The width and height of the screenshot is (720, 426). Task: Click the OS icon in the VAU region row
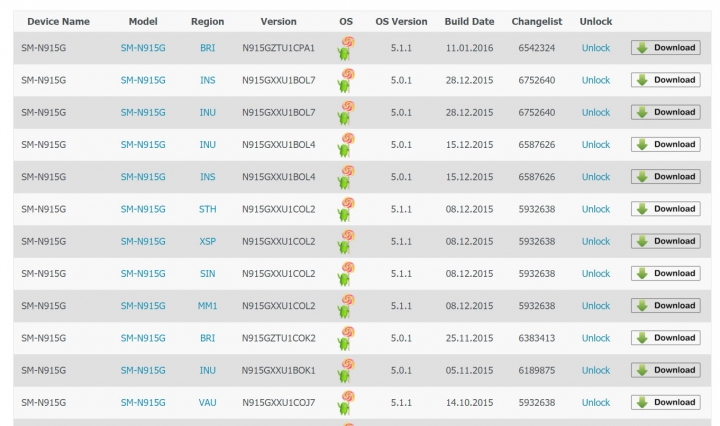[346, 403]
